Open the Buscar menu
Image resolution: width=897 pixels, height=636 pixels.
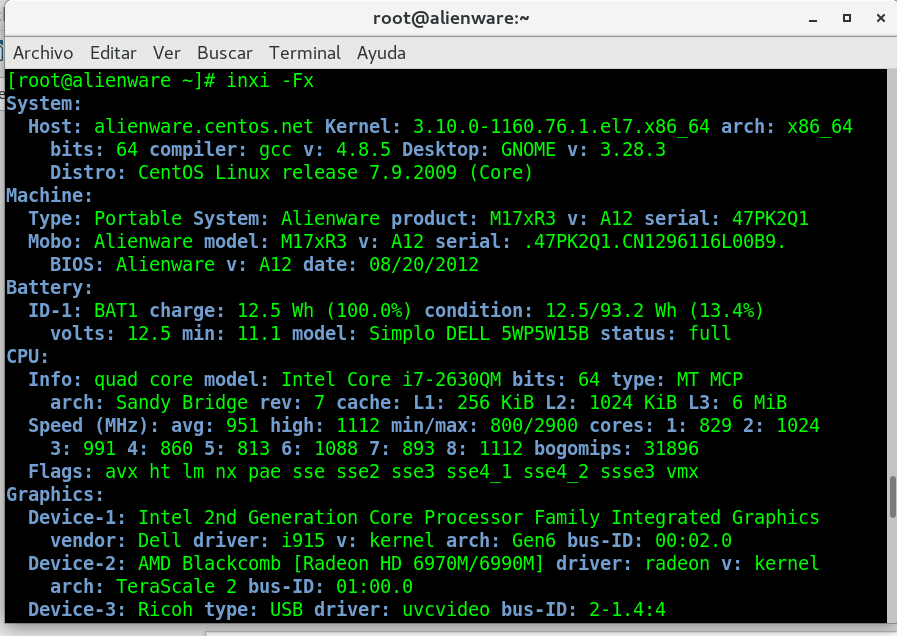coord(224,53)
